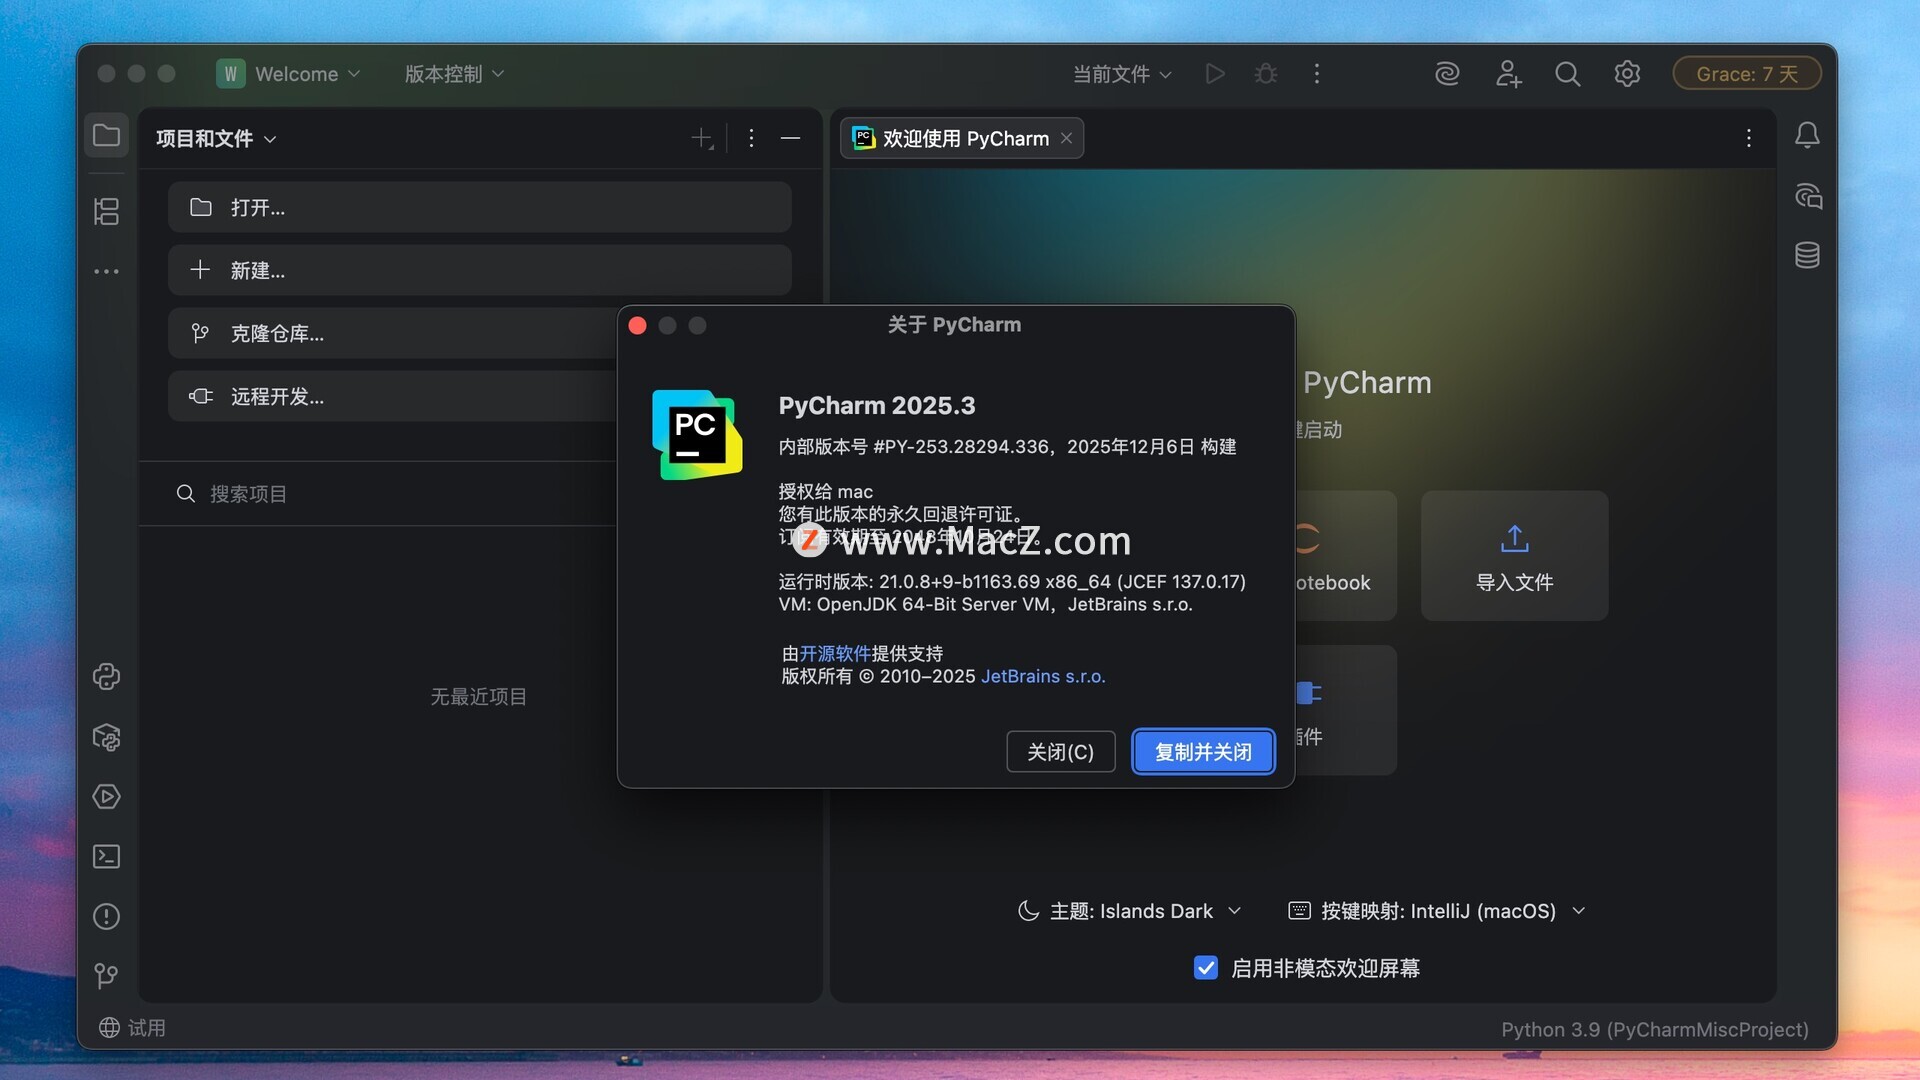The image size is (1920, 1080).
Task: Open the Terminal tool window icon
Action: point(106,857)
